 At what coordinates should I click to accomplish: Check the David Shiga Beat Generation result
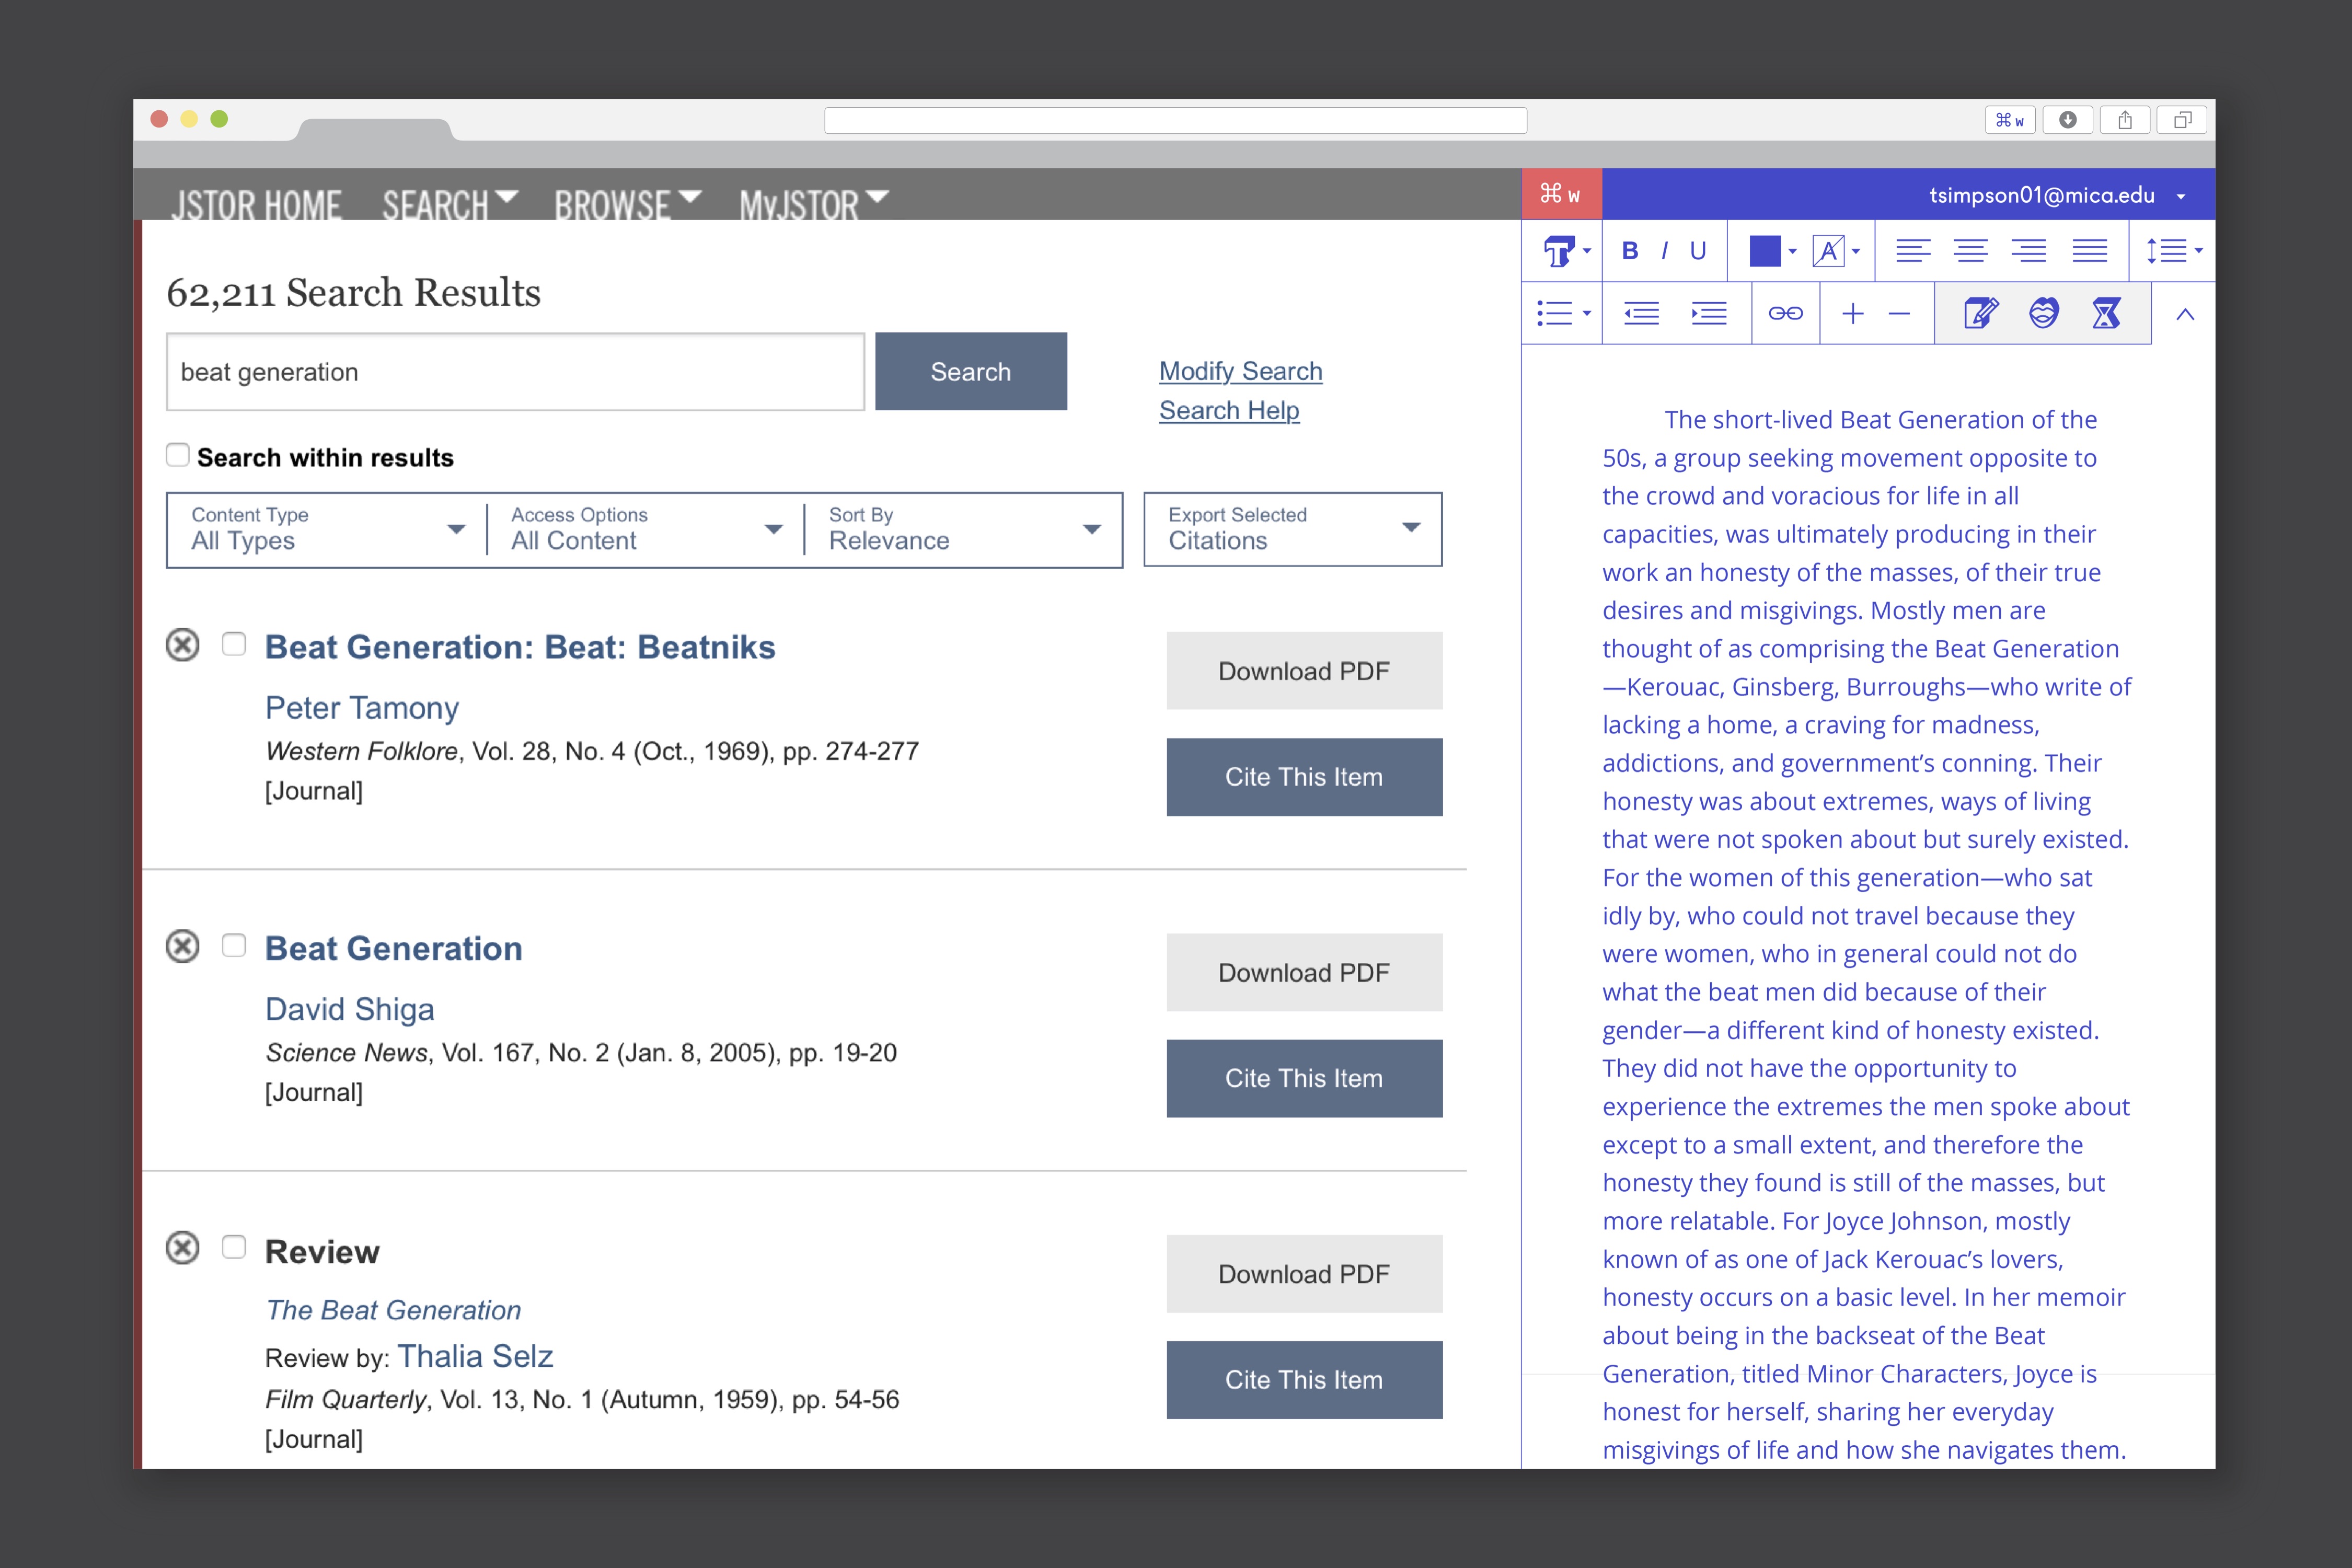tap(234, 946)
